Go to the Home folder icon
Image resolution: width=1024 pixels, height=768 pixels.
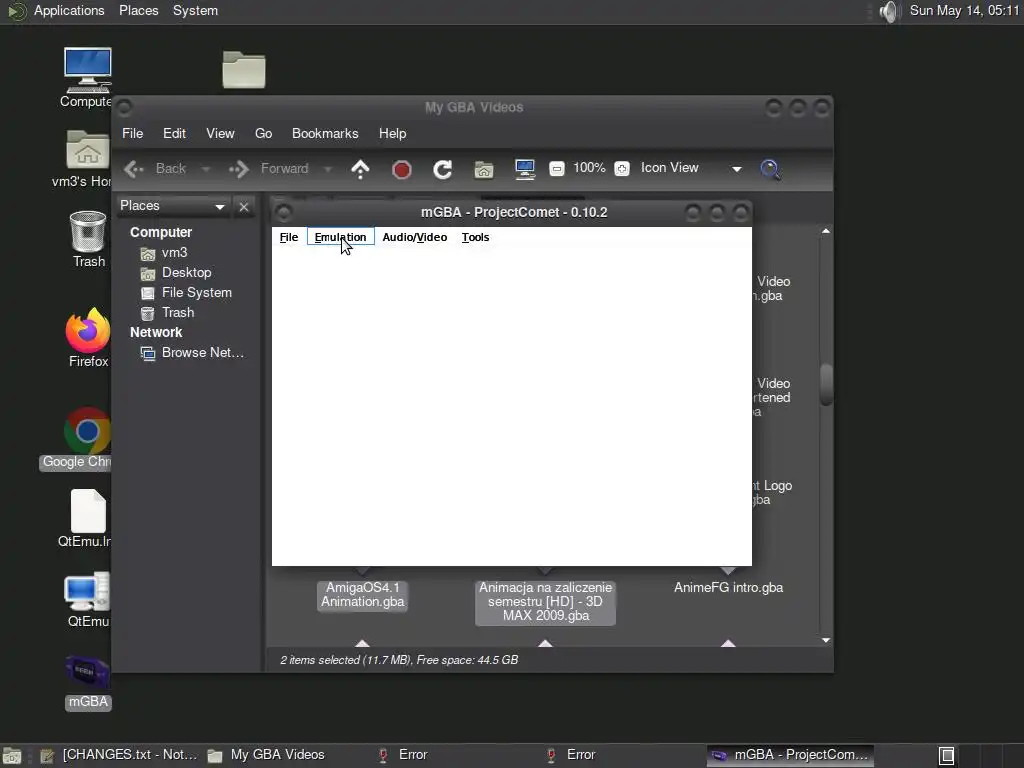coord(484,170)
